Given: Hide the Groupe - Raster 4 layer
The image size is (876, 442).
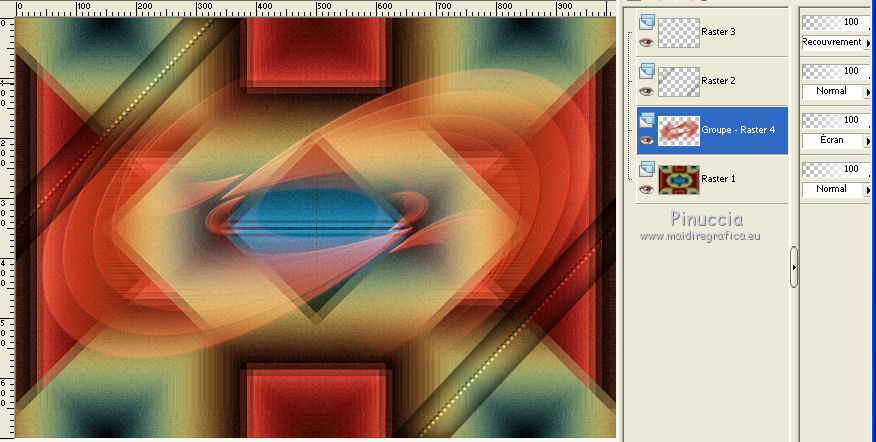Looking at the screenshot, I should tap(646, 140).
